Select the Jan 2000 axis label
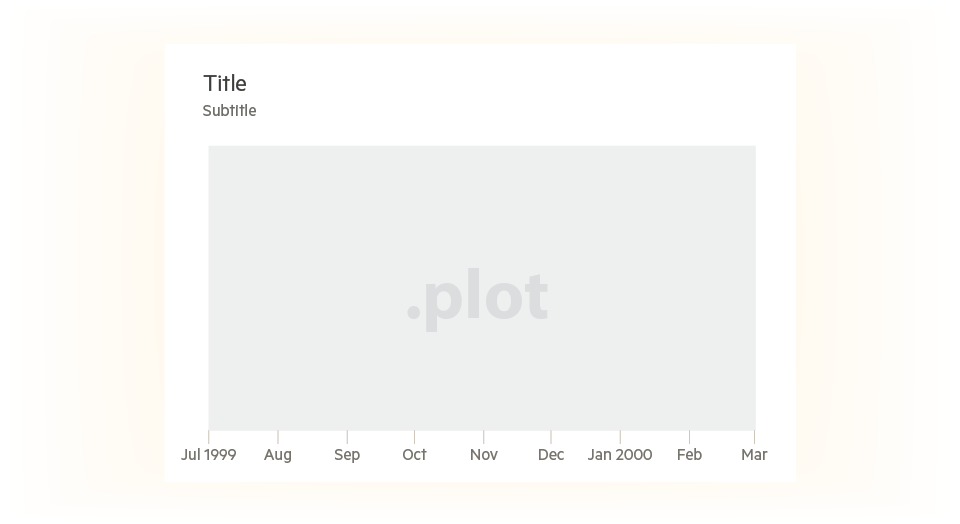 620,455
